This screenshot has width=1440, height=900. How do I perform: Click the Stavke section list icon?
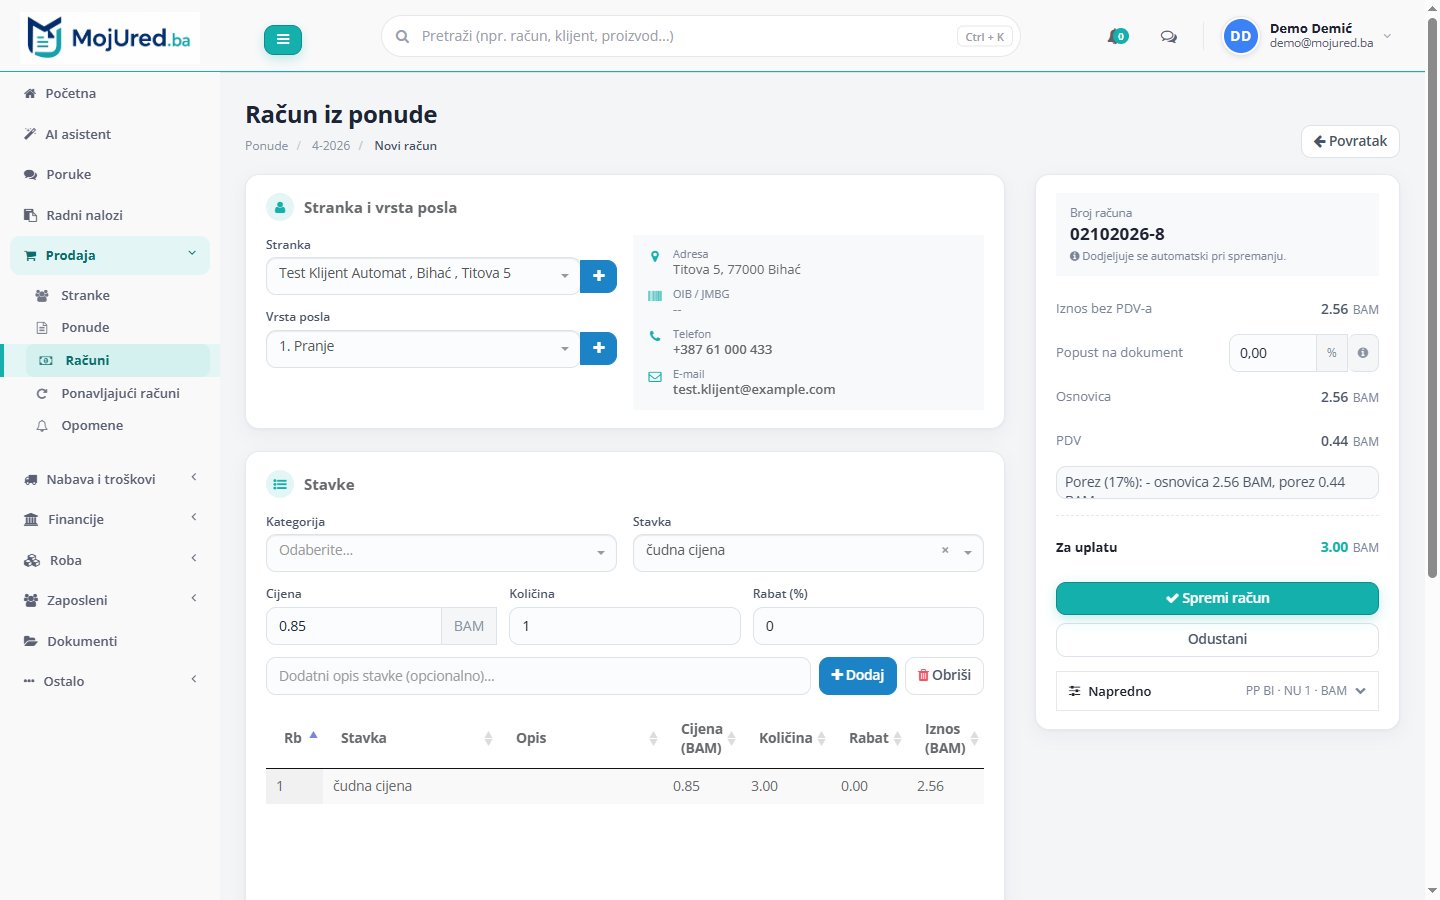(x=280, y=484)
